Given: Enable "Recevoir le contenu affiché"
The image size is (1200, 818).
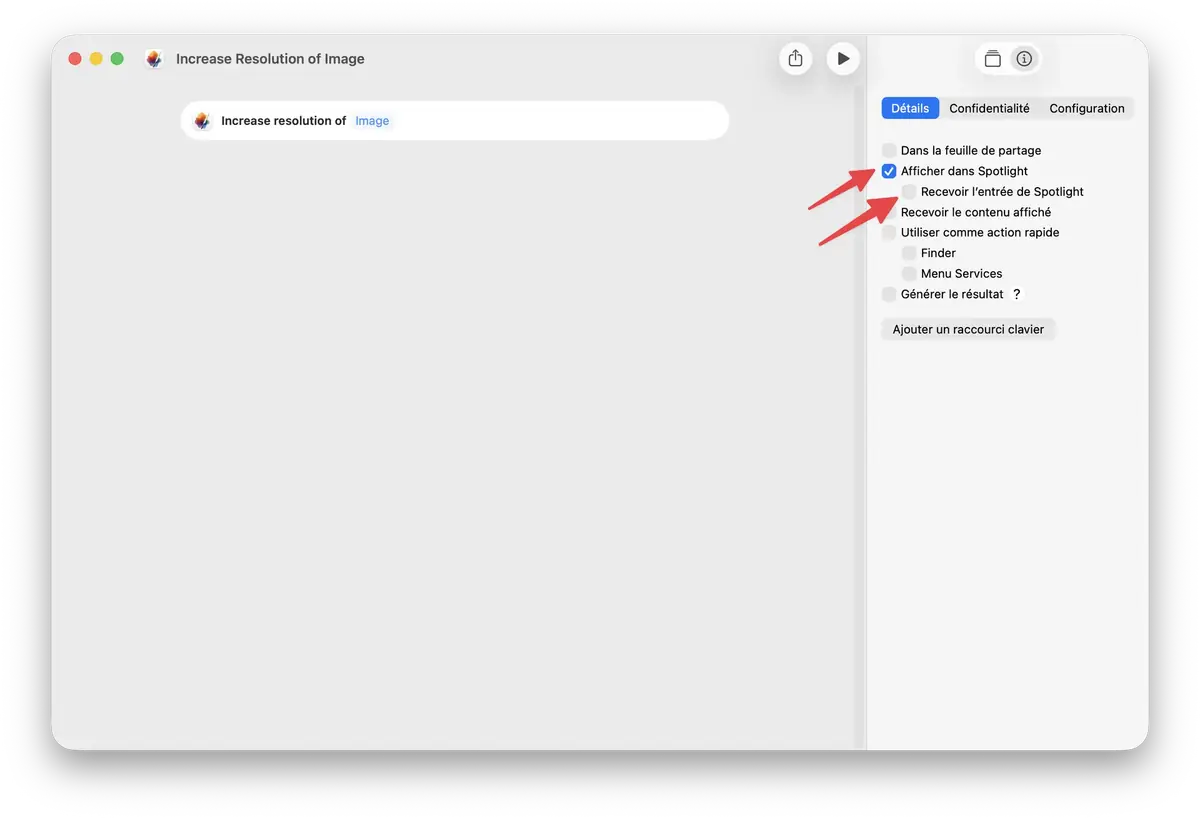Looking at the screenshot, I should point(888,212).
